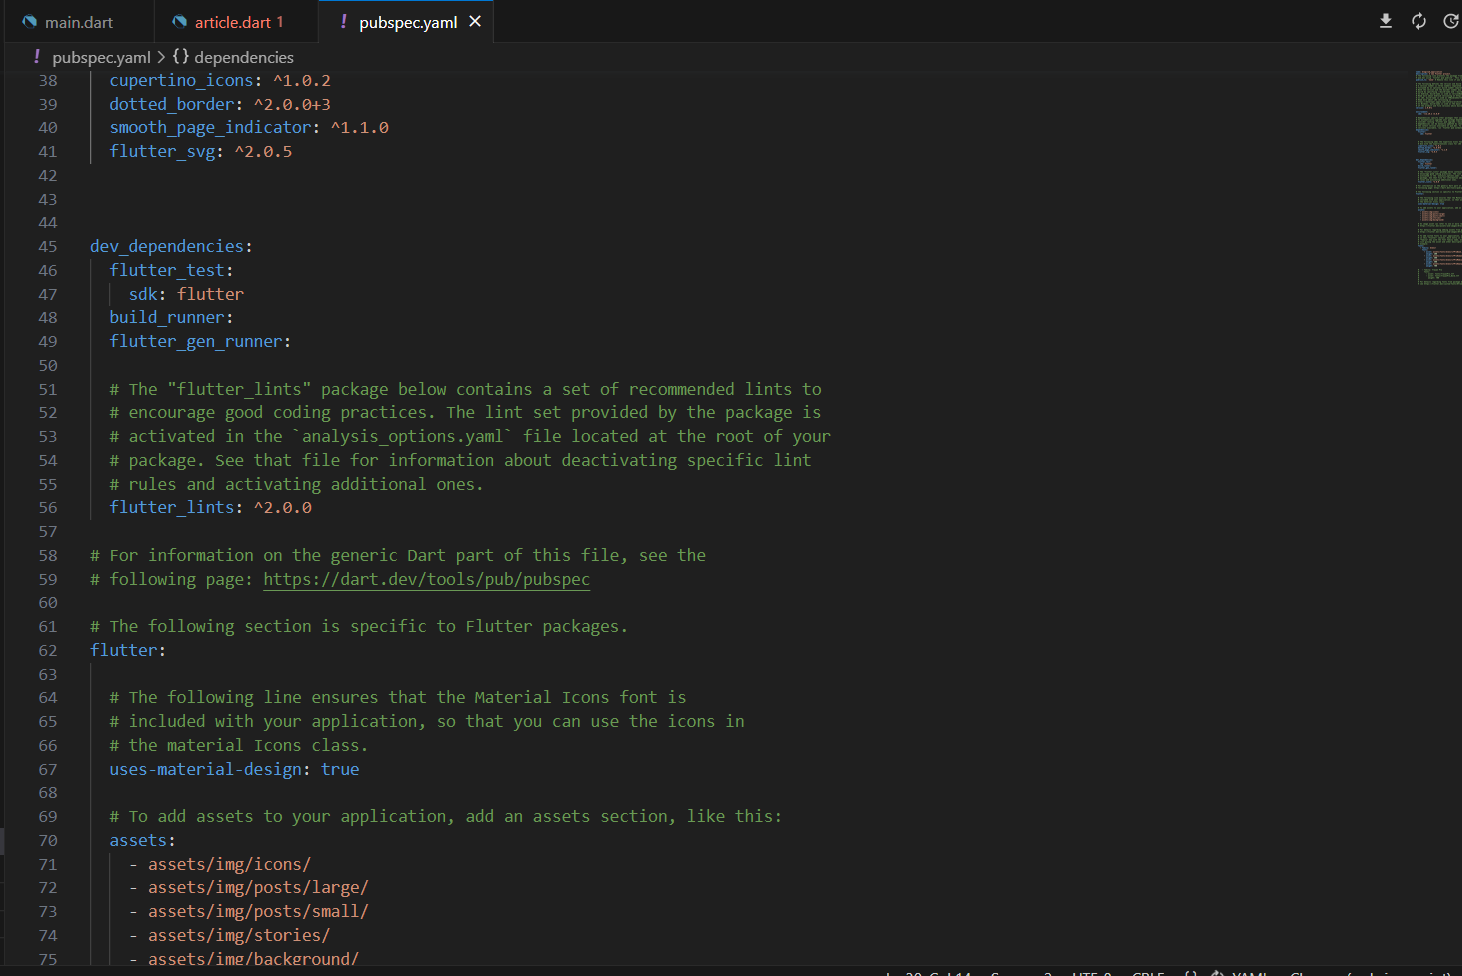1462x976 pixels.
Task: Click the ^1.1.0 version value
Action: pos(360,127)
